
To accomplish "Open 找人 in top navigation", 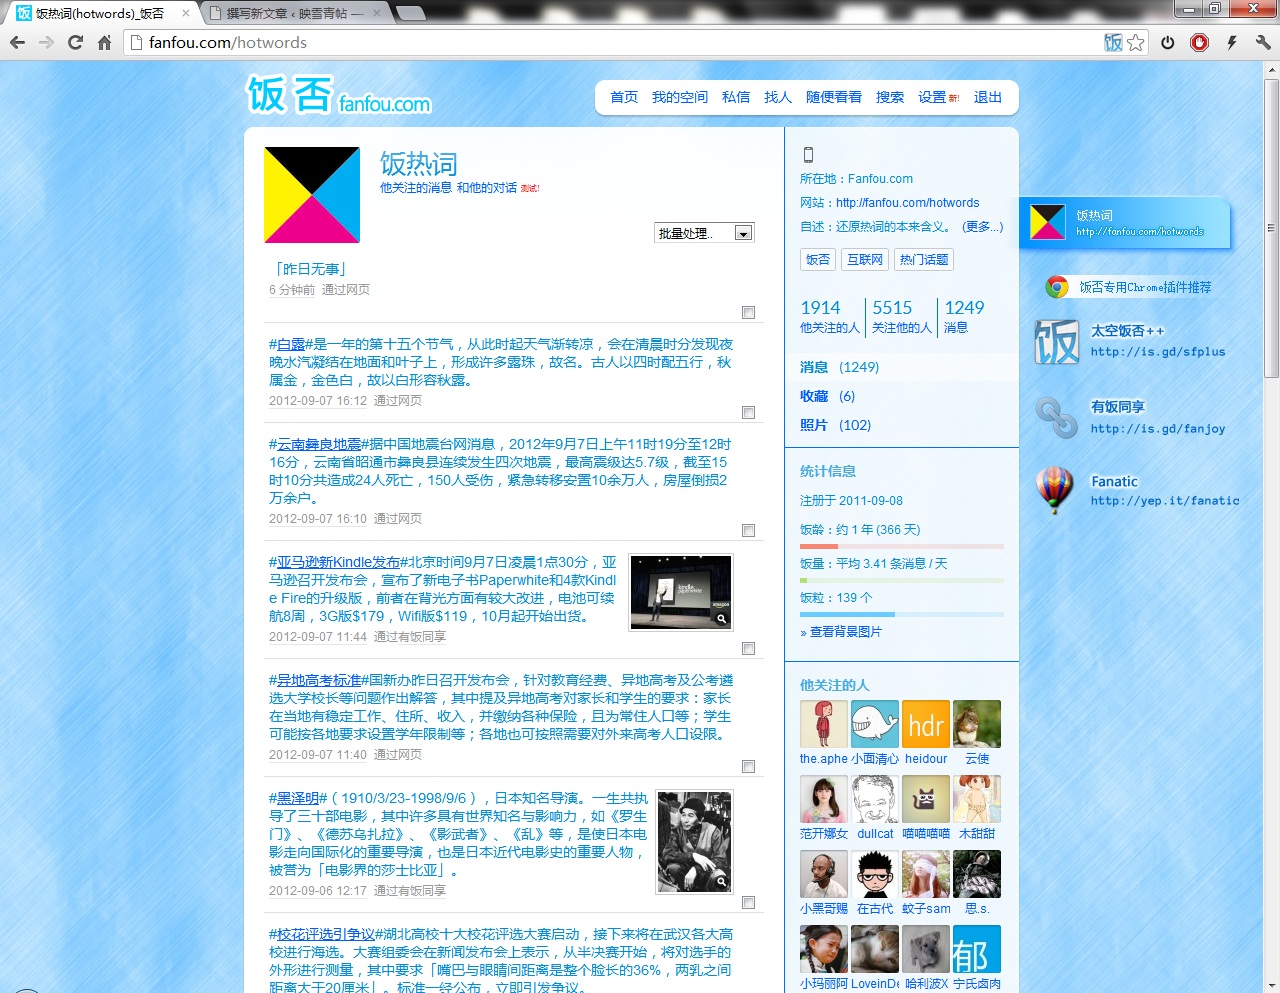I will (x=778, y=97).
